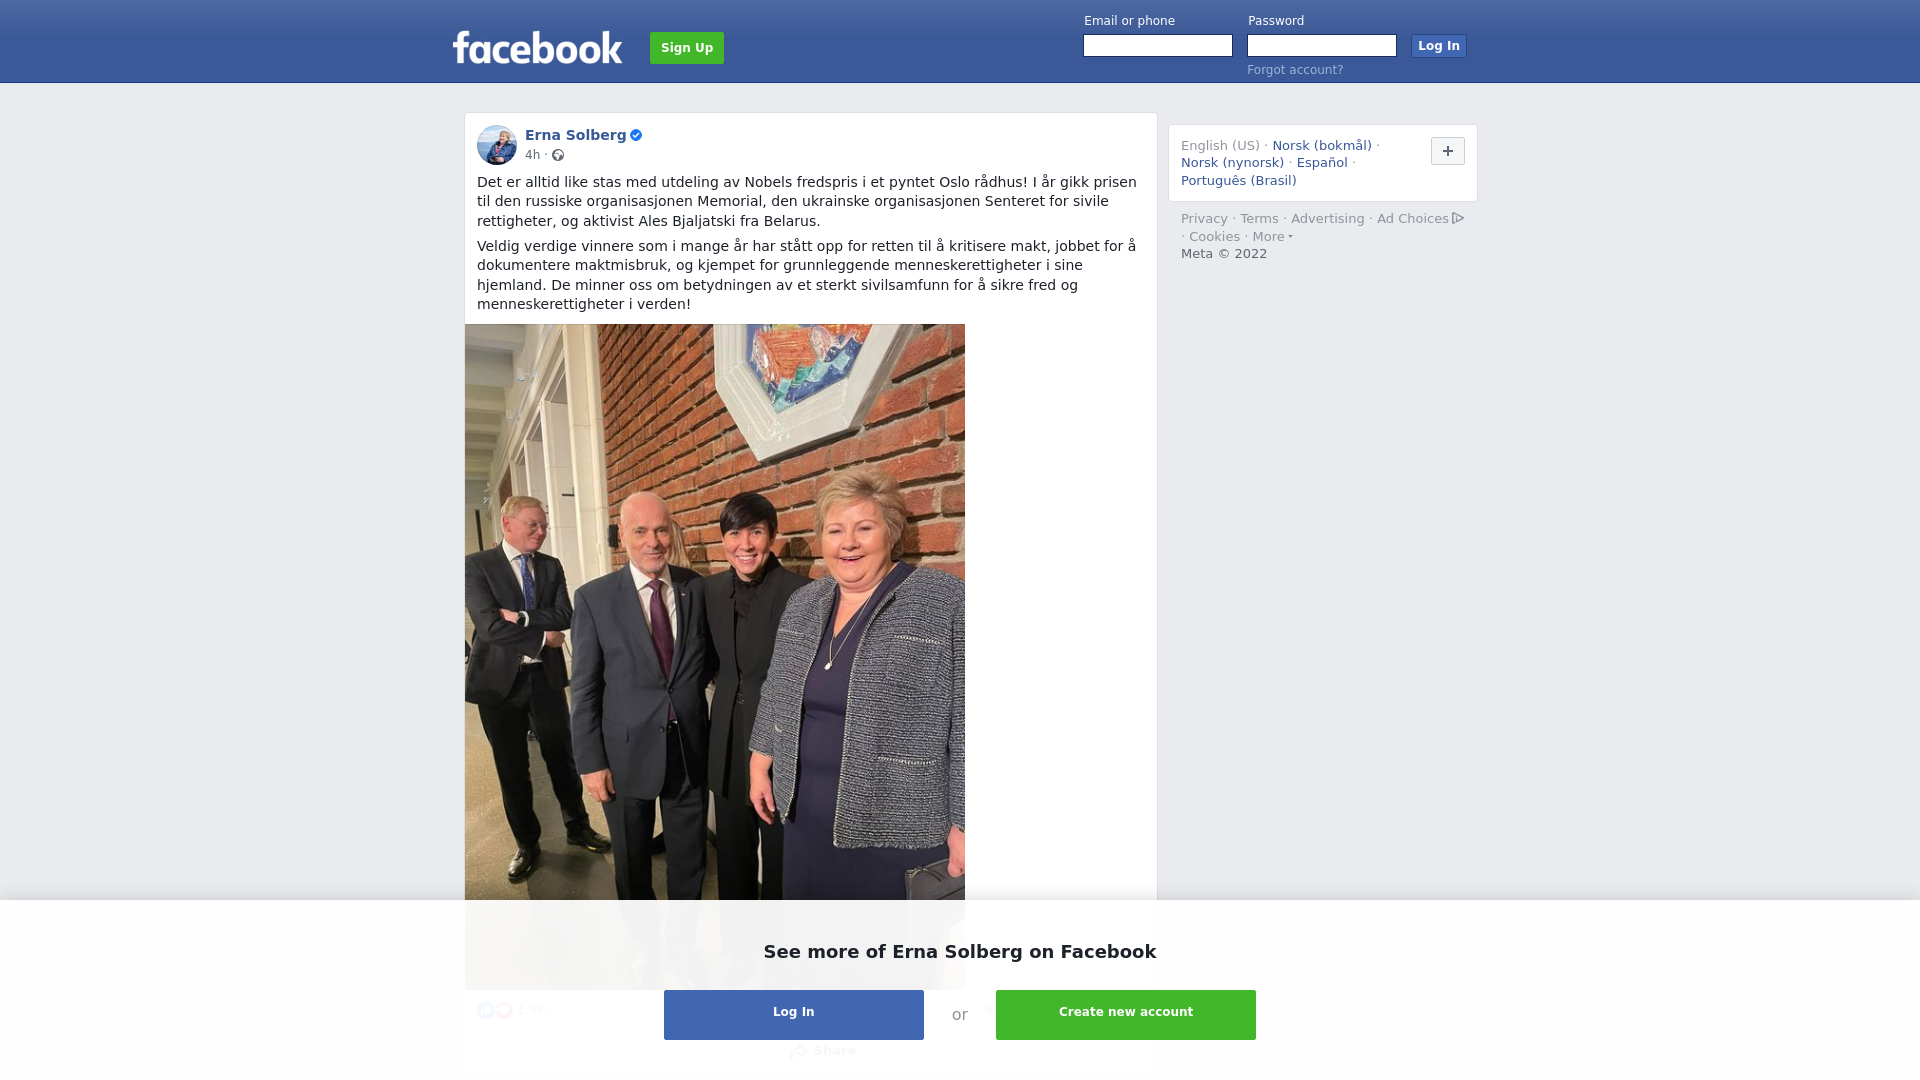Click the Facebook logo
Image resolution: width=1920 pixels, height=1080 pixels.
tap(537, 47)
